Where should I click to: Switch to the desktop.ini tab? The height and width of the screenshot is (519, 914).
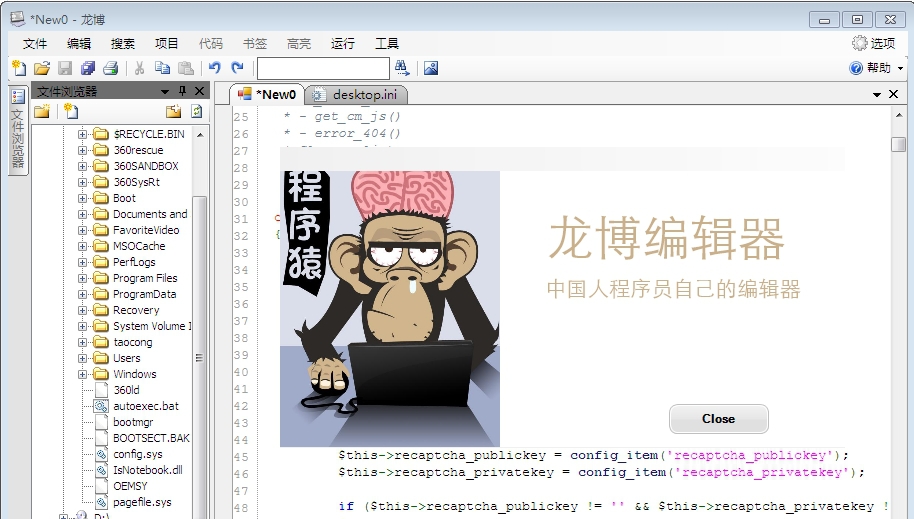356,94
